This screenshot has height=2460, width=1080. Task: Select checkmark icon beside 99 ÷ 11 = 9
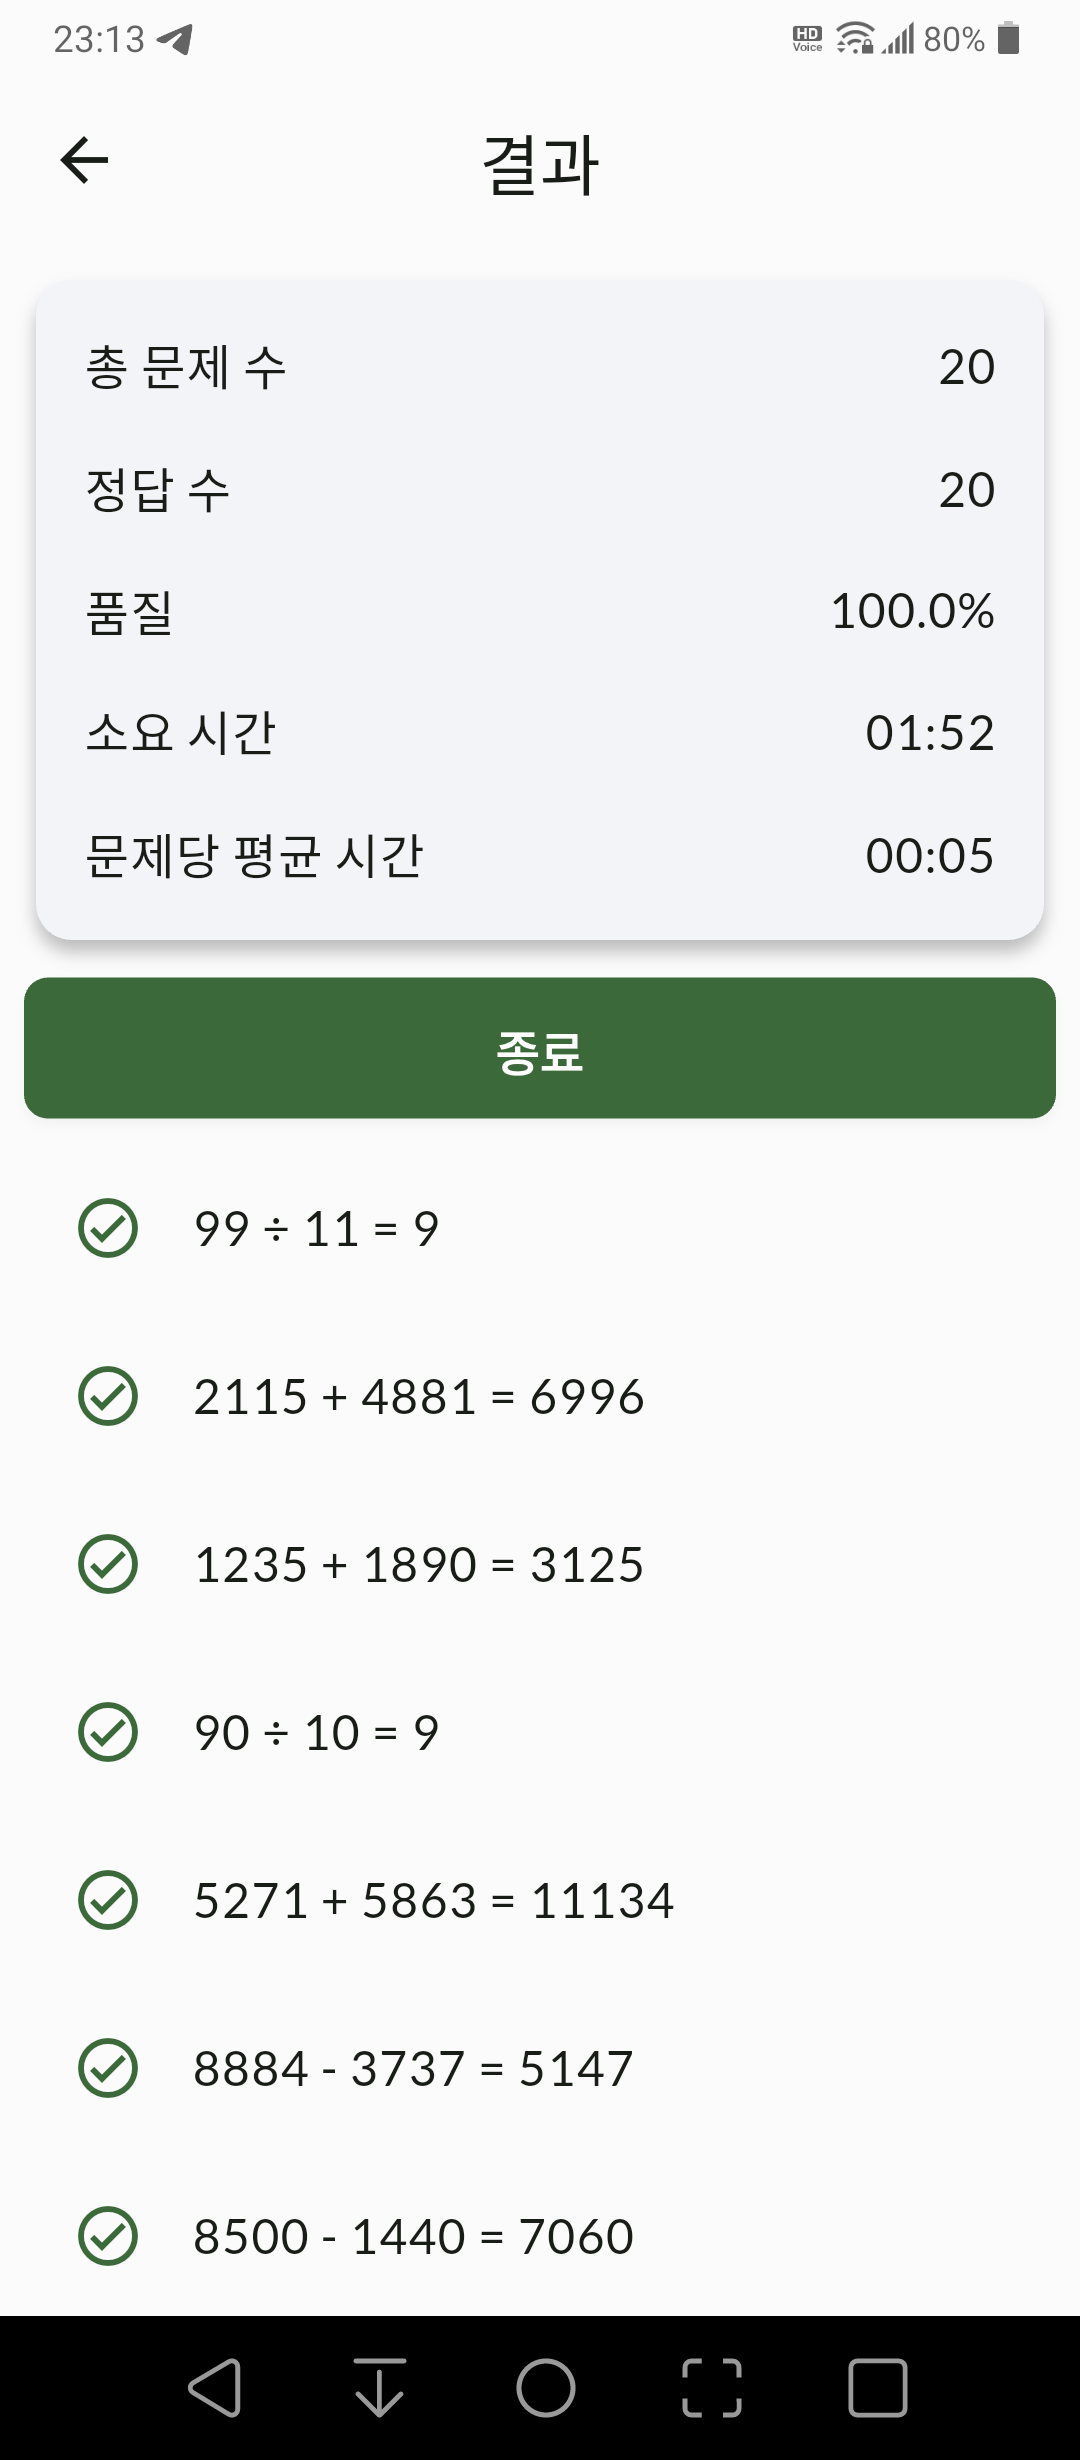[108, 1228]
